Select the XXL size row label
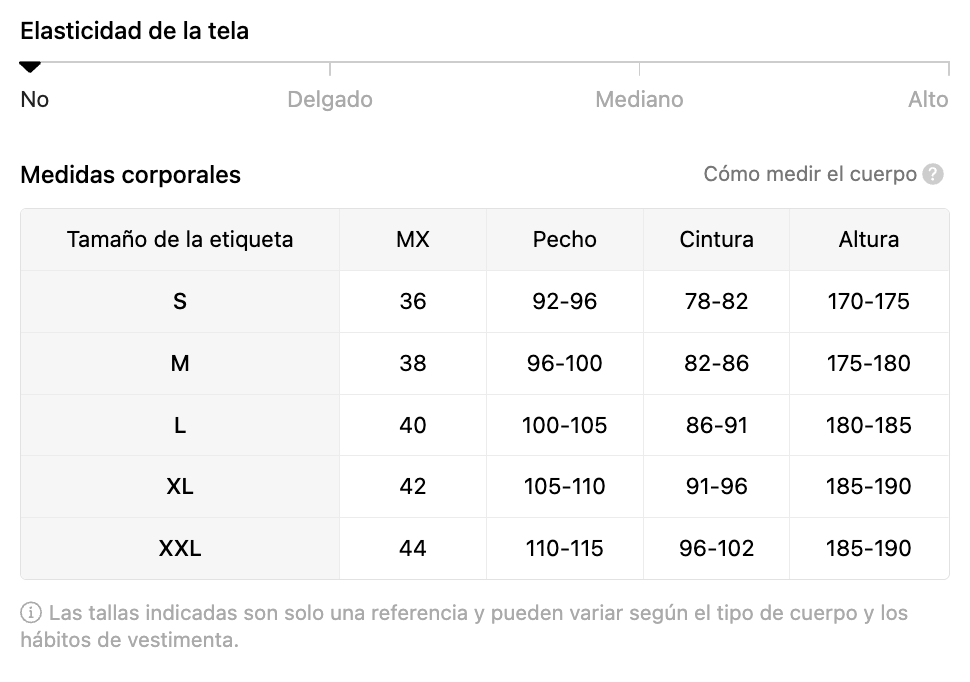This screenshot has height=682, width=970. tap(180, 549)
